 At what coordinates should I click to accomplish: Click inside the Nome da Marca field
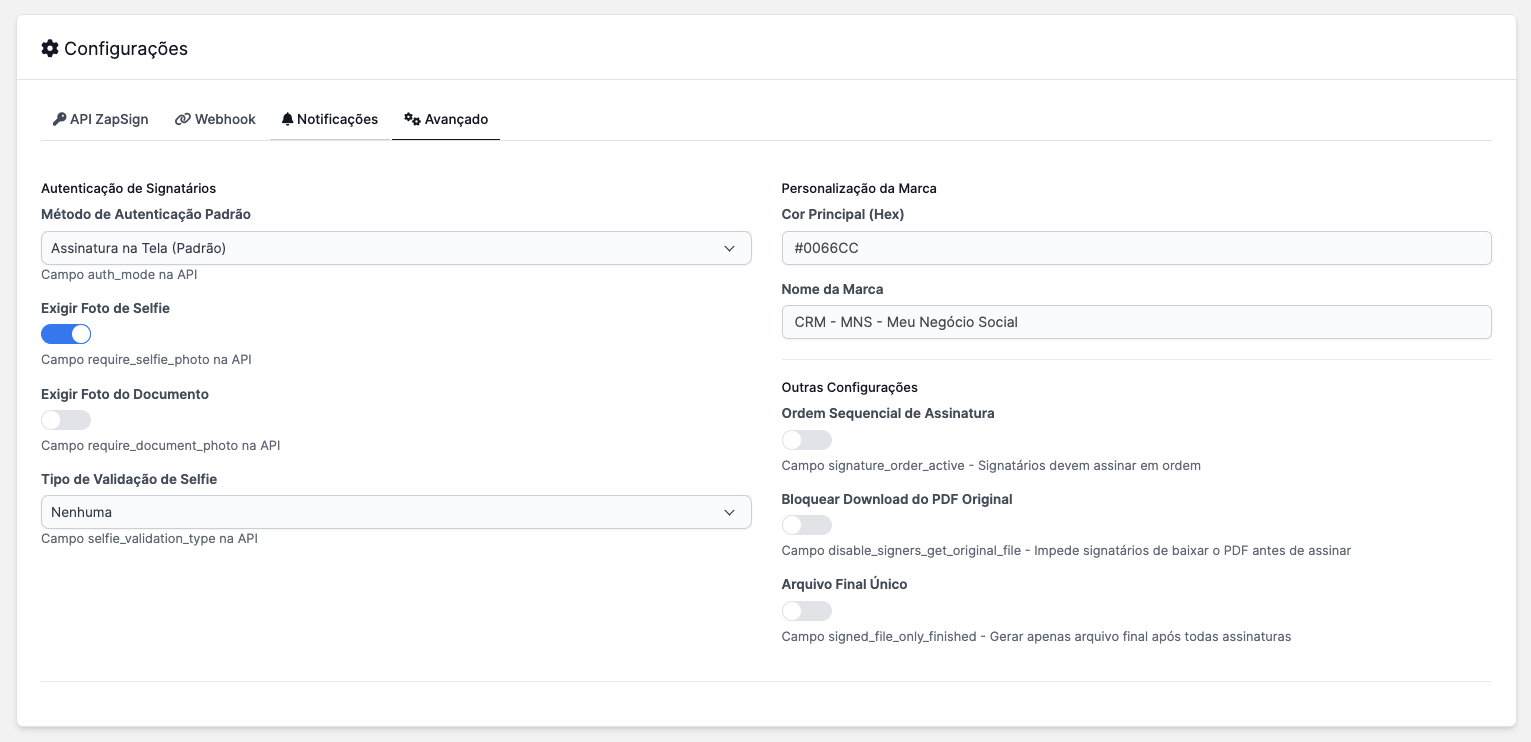[x=1136, y=322]
